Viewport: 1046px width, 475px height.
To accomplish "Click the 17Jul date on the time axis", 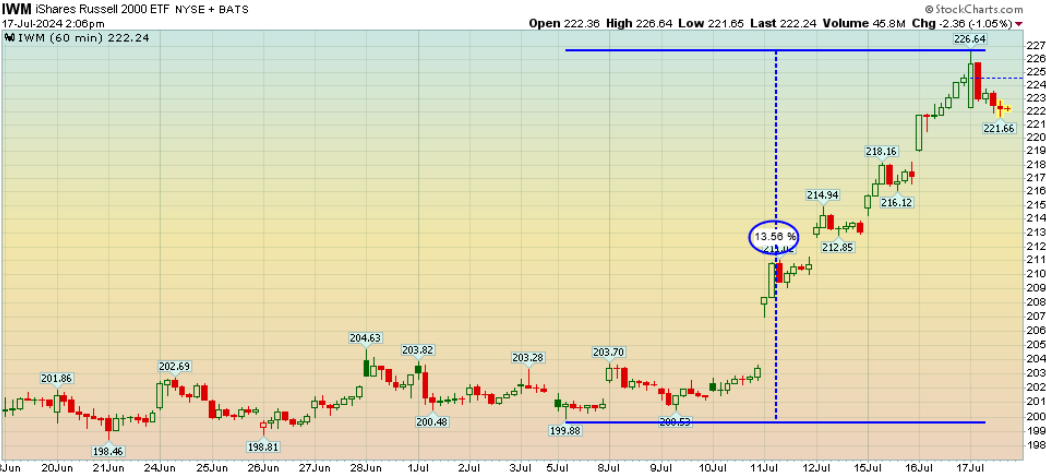I will click(973, 467).
